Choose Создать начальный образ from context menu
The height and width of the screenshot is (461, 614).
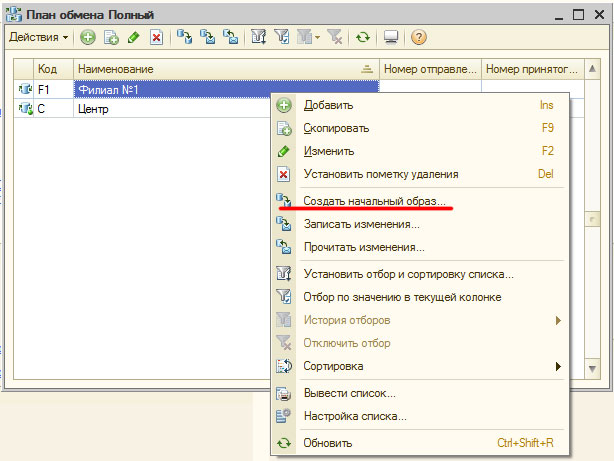(x=374, y=201)
